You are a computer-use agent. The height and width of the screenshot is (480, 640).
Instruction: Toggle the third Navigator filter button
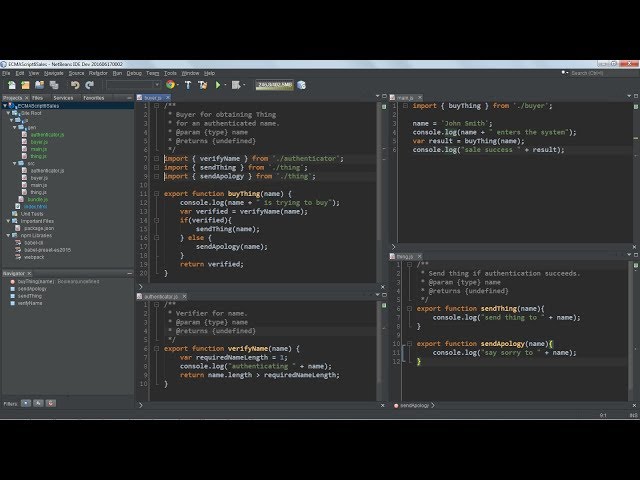pos(51,403)
